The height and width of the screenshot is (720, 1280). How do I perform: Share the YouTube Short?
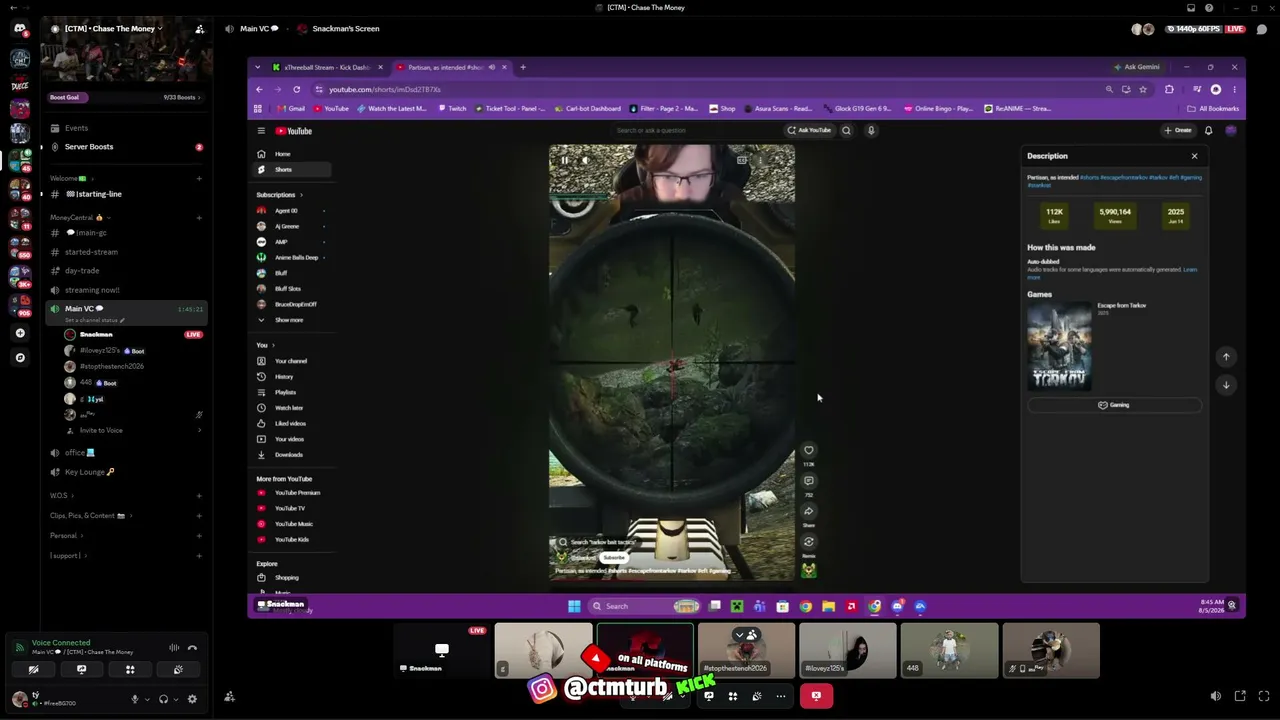tap(809, 512)
